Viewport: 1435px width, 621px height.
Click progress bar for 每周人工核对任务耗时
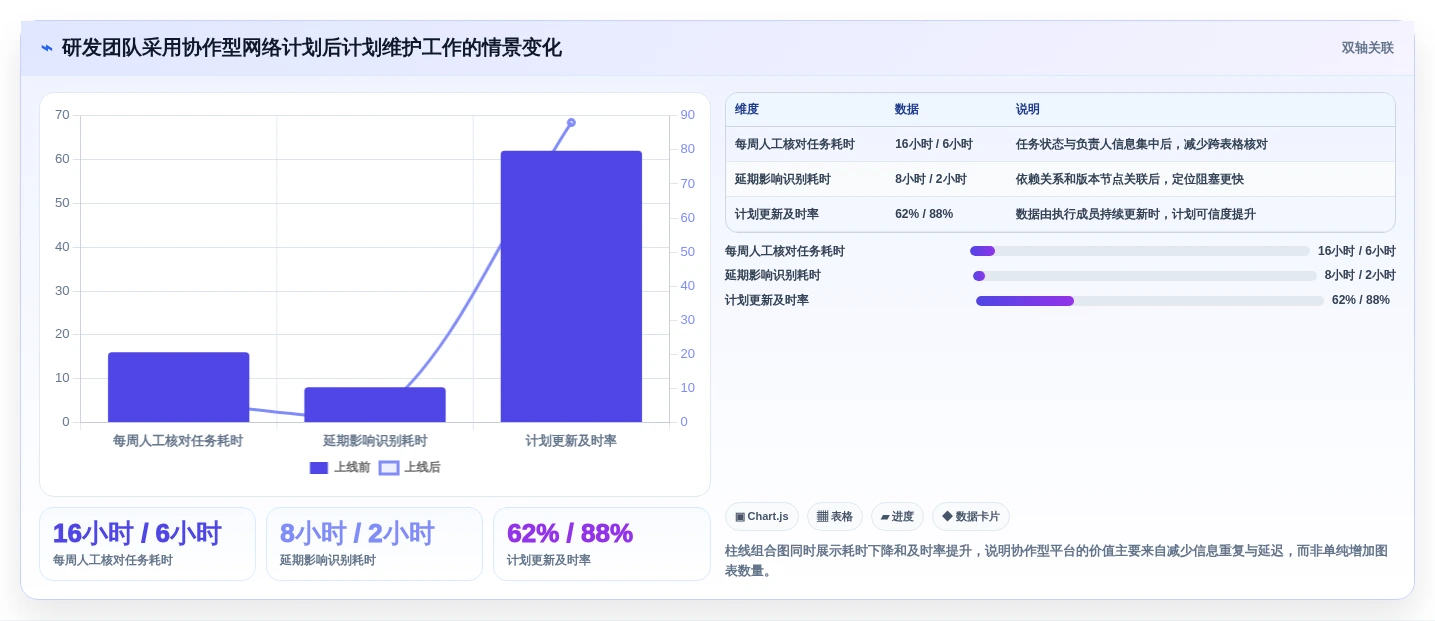[1139, 251]
